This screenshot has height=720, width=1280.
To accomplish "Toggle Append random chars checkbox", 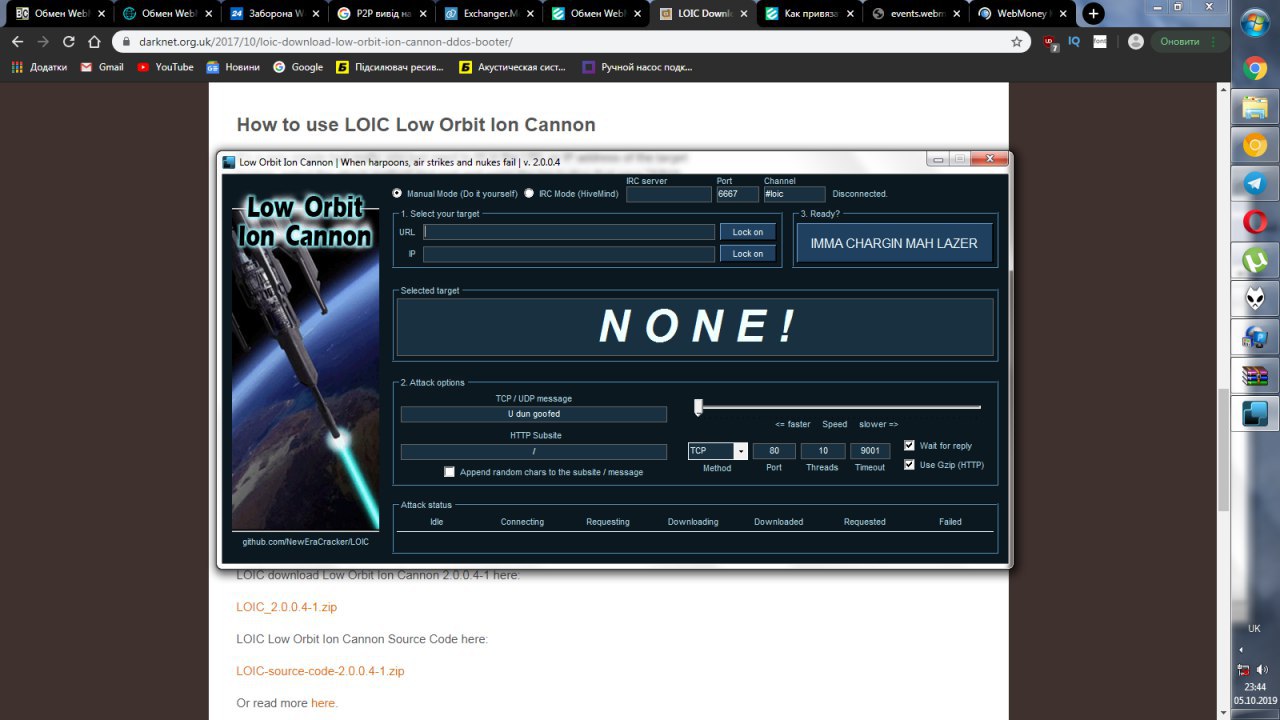I will point(450,472).
